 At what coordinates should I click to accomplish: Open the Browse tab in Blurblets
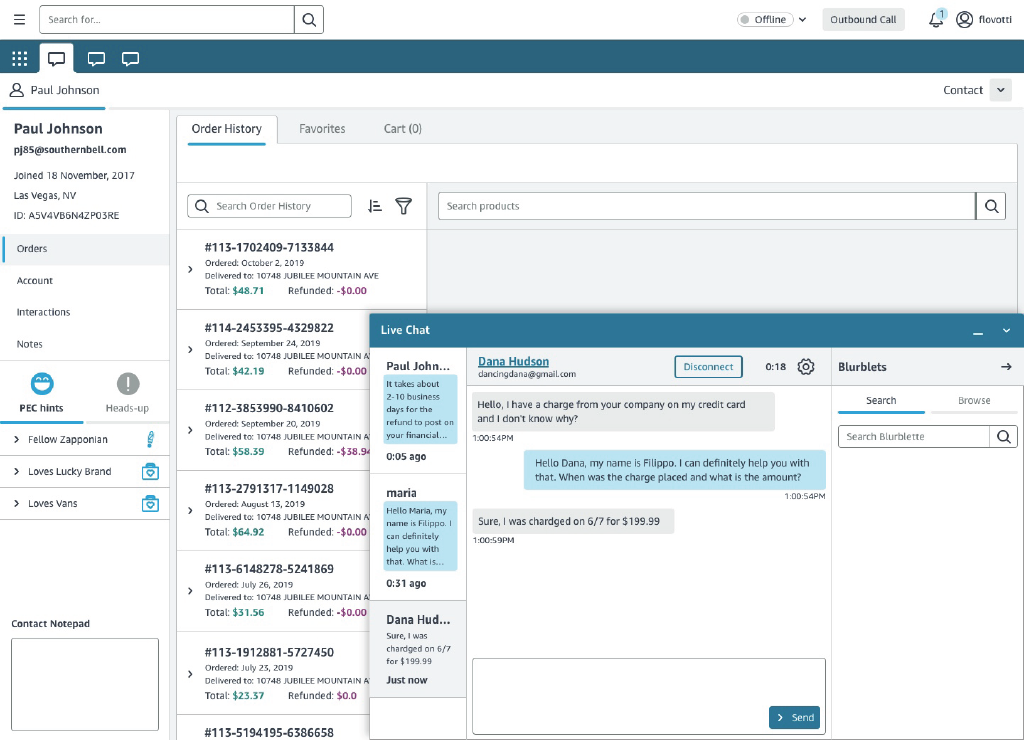click(x=973, y=401)
